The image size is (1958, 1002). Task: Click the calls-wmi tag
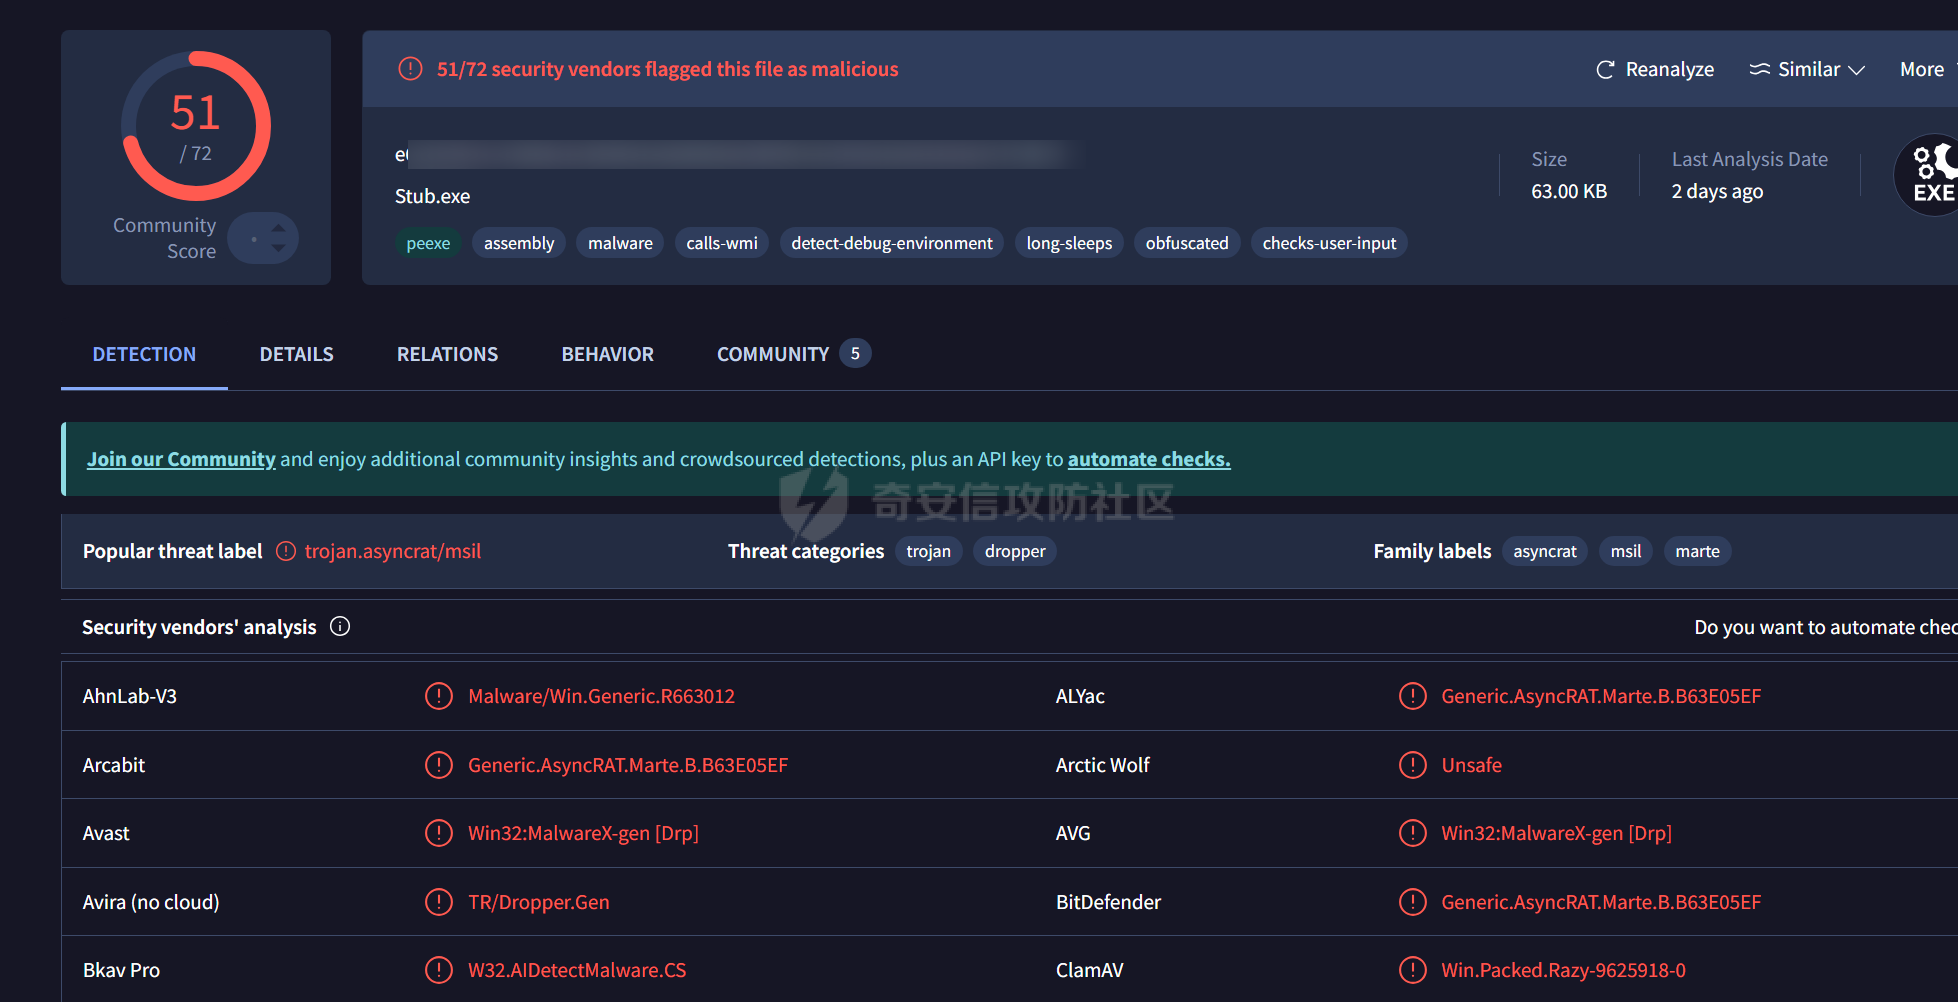coord(722,243)
